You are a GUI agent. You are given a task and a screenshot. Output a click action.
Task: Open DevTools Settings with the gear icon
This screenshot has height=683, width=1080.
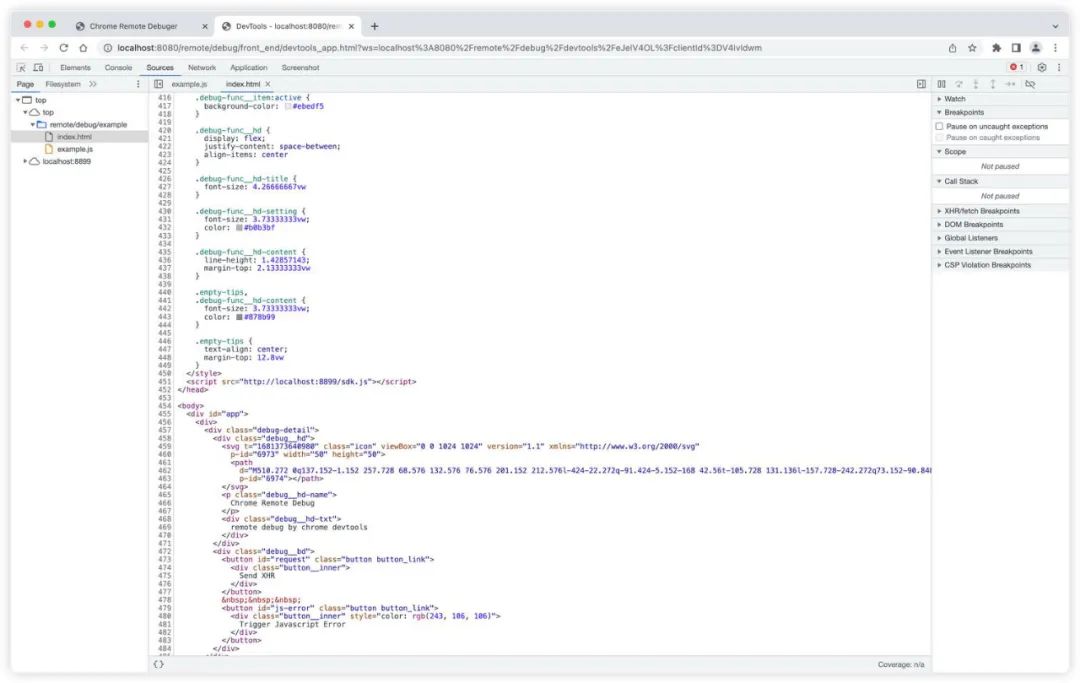[x=1042, y=67]
